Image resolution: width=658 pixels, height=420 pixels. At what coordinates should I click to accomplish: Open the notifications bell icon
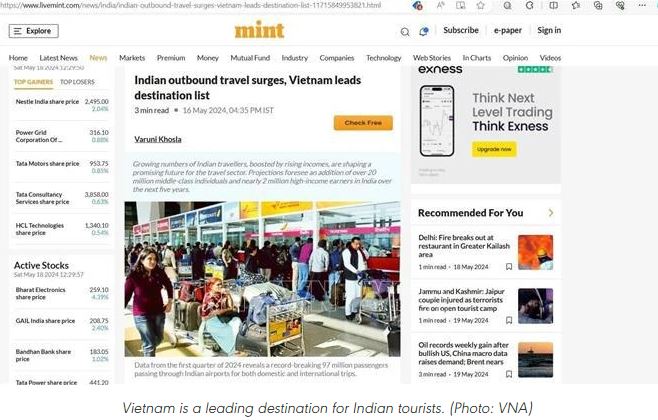click(x=424, y=31)
